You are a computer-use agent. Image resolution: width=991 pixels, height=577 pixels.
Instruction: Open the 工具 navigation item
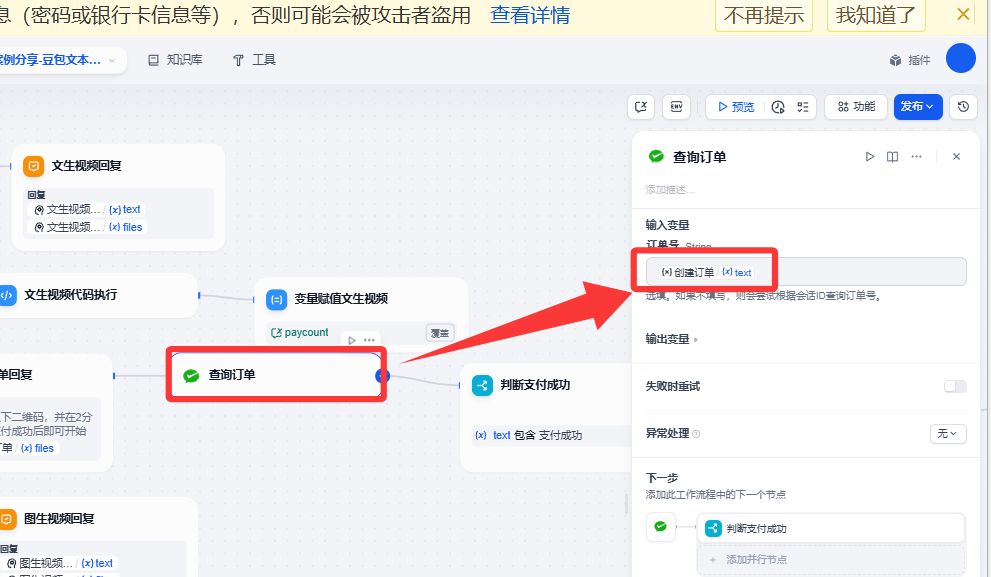point(254,60)
